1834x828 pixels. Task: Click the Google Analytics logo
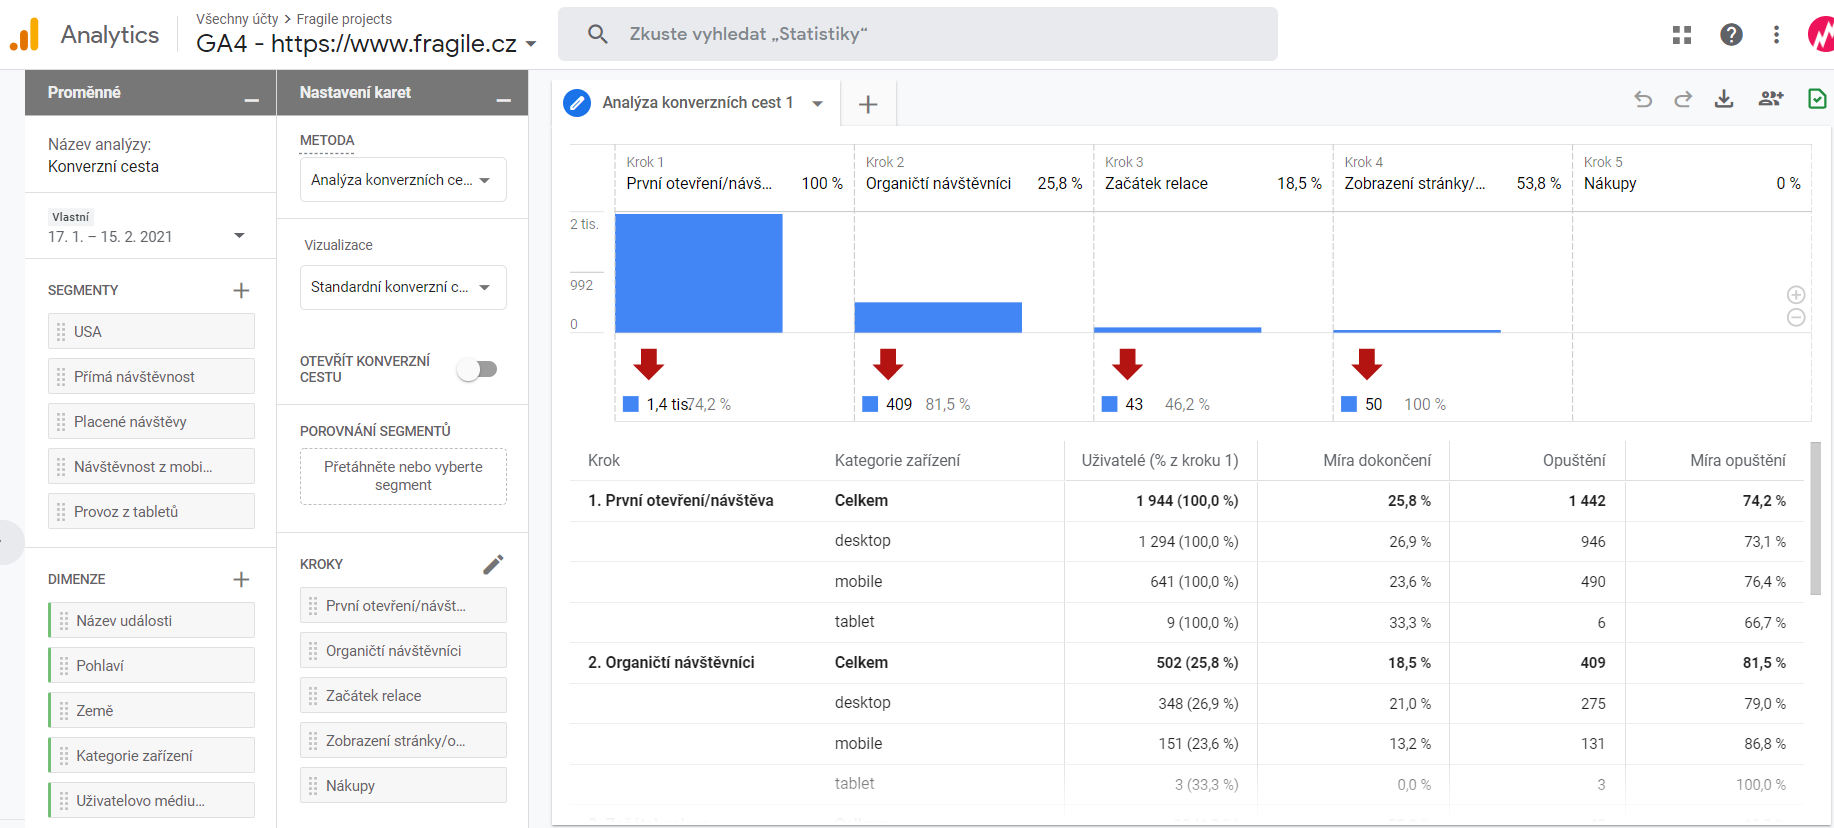coord(24,34)
